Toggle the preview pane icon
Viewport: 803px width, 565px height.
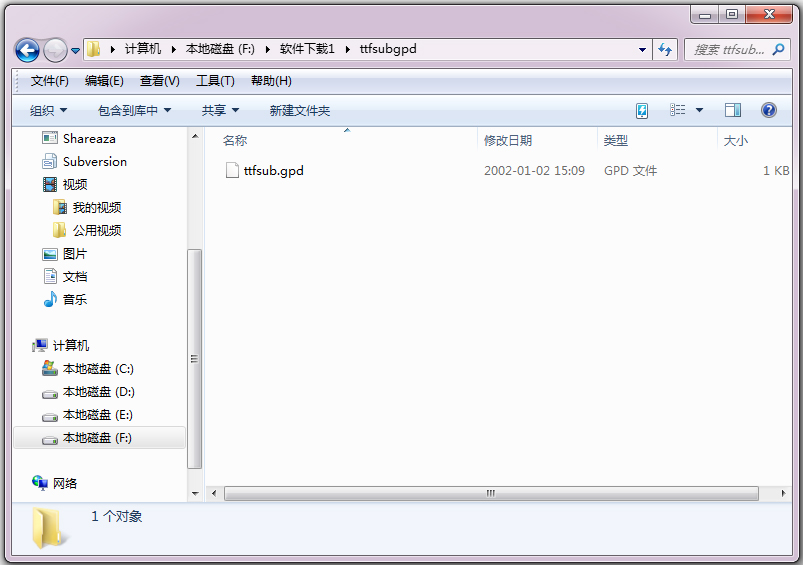coord(733,110)
